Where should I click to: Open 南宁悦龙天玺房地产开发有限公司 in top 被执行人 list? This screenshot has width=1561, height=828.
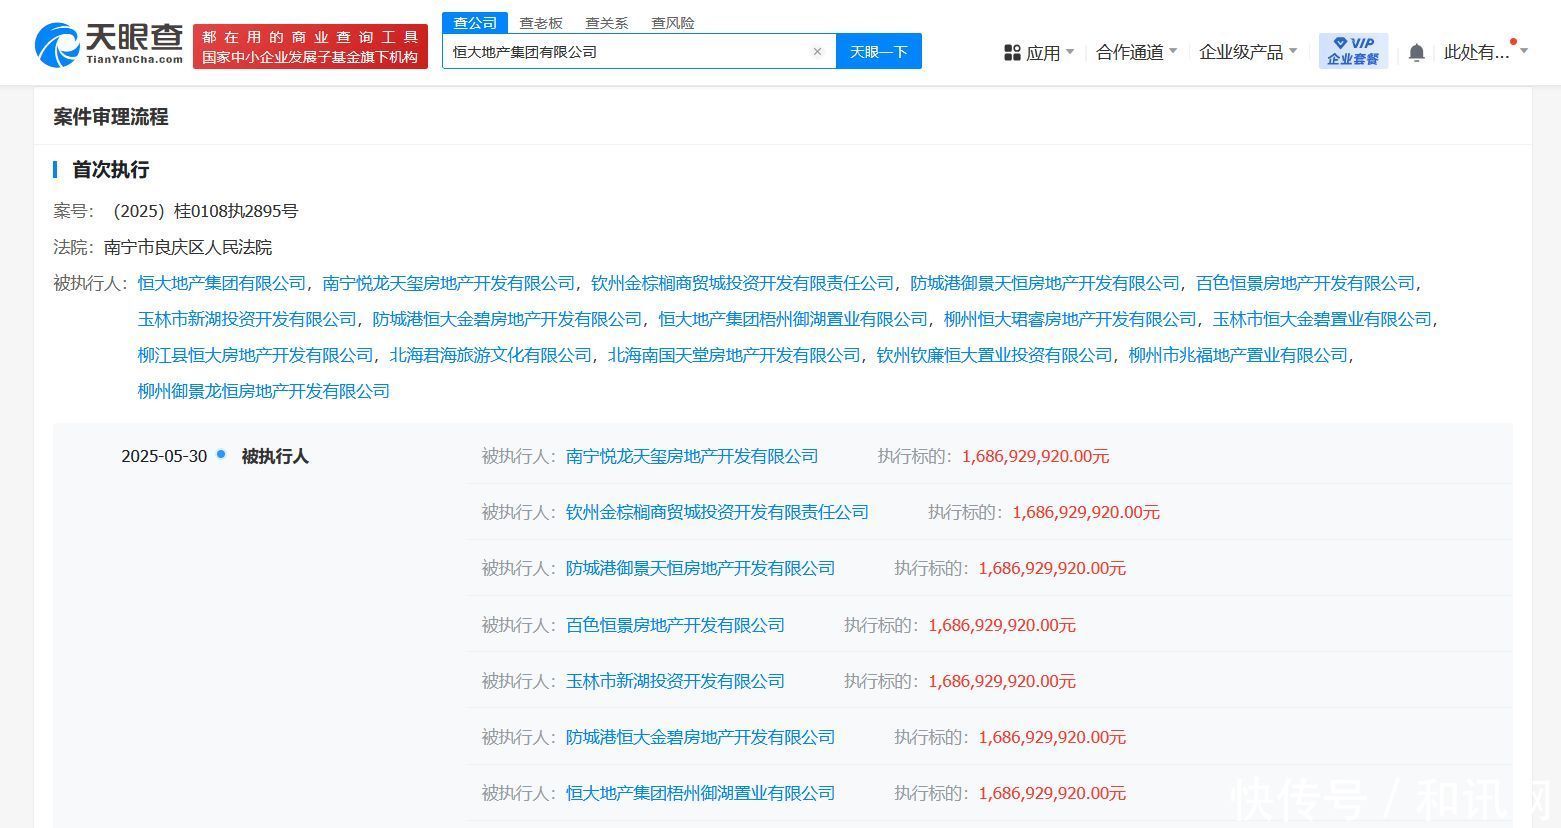[449, 283]
